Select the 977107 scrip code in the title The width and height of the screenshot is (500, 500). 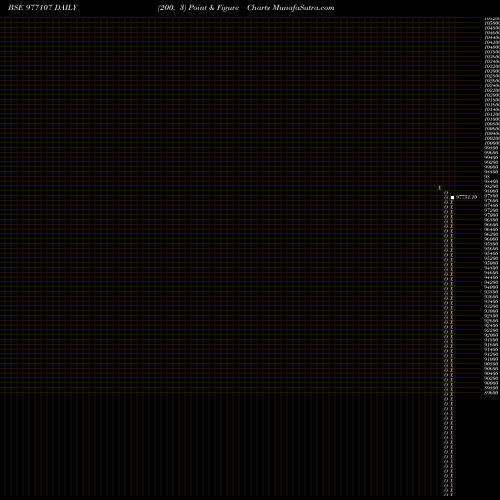coord(39,7)
